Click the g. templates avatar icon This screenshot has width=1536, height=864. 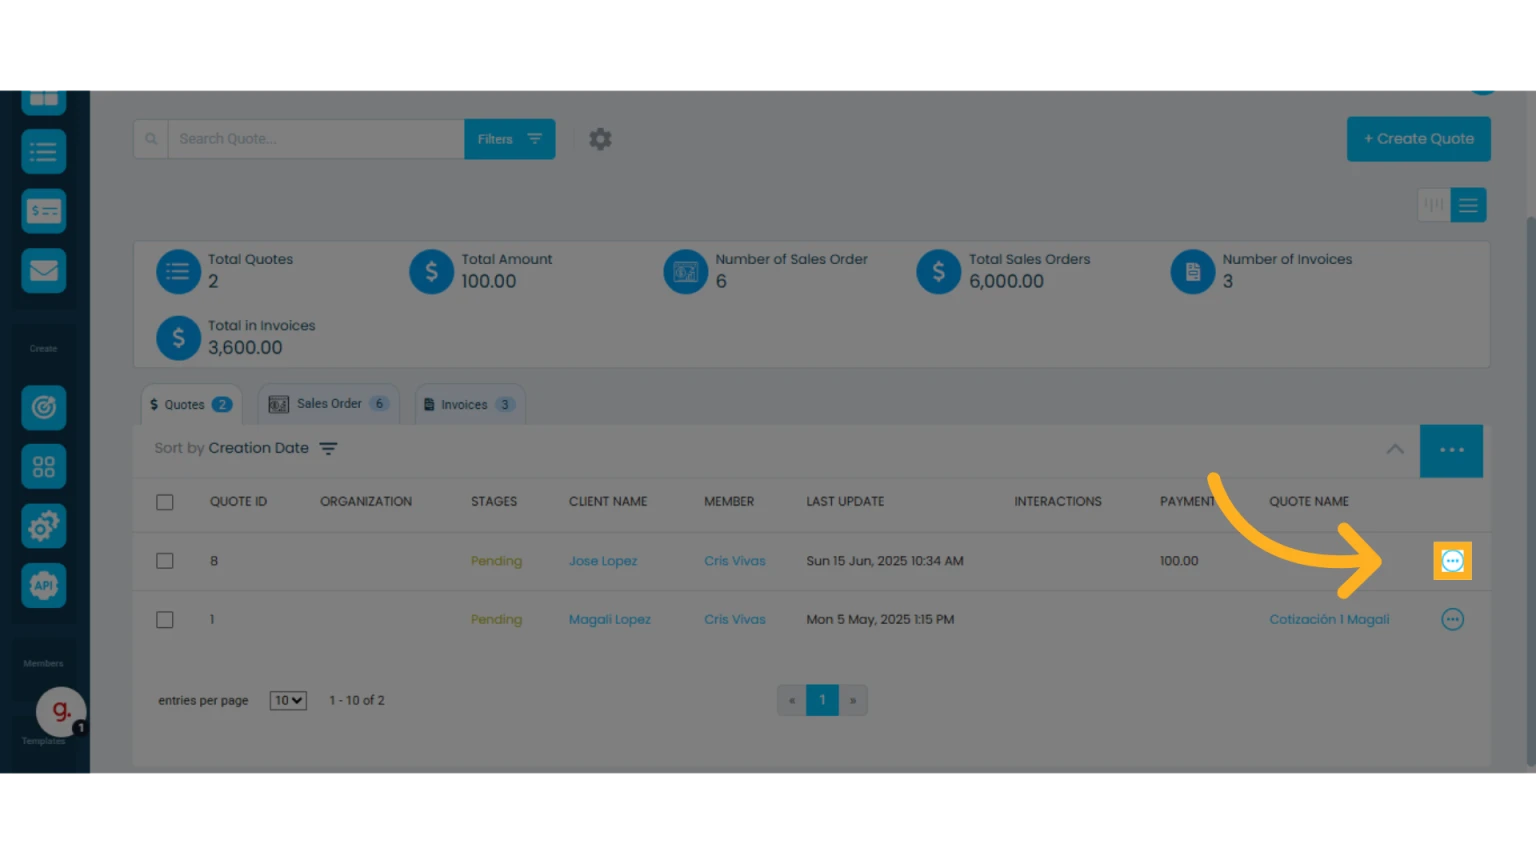(x=61, y=711)
